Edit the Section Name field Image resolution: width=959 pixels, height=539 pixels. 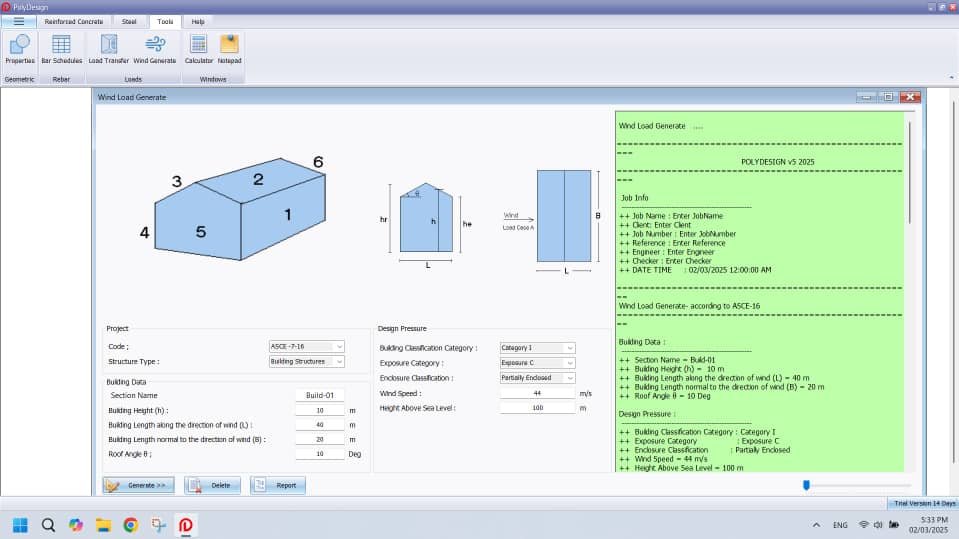coord(319,395)
